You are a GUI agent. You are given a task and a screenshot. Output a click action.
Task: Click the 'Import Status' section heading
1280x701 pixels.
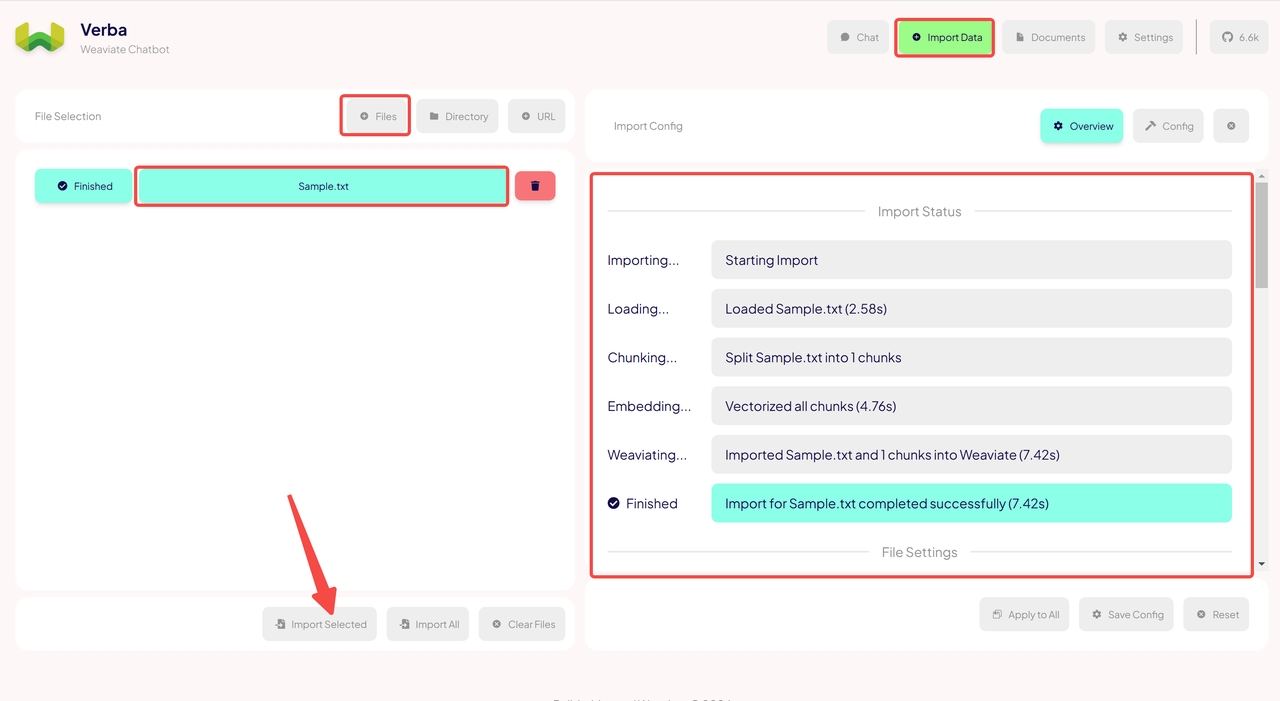(x=919, y=211)
